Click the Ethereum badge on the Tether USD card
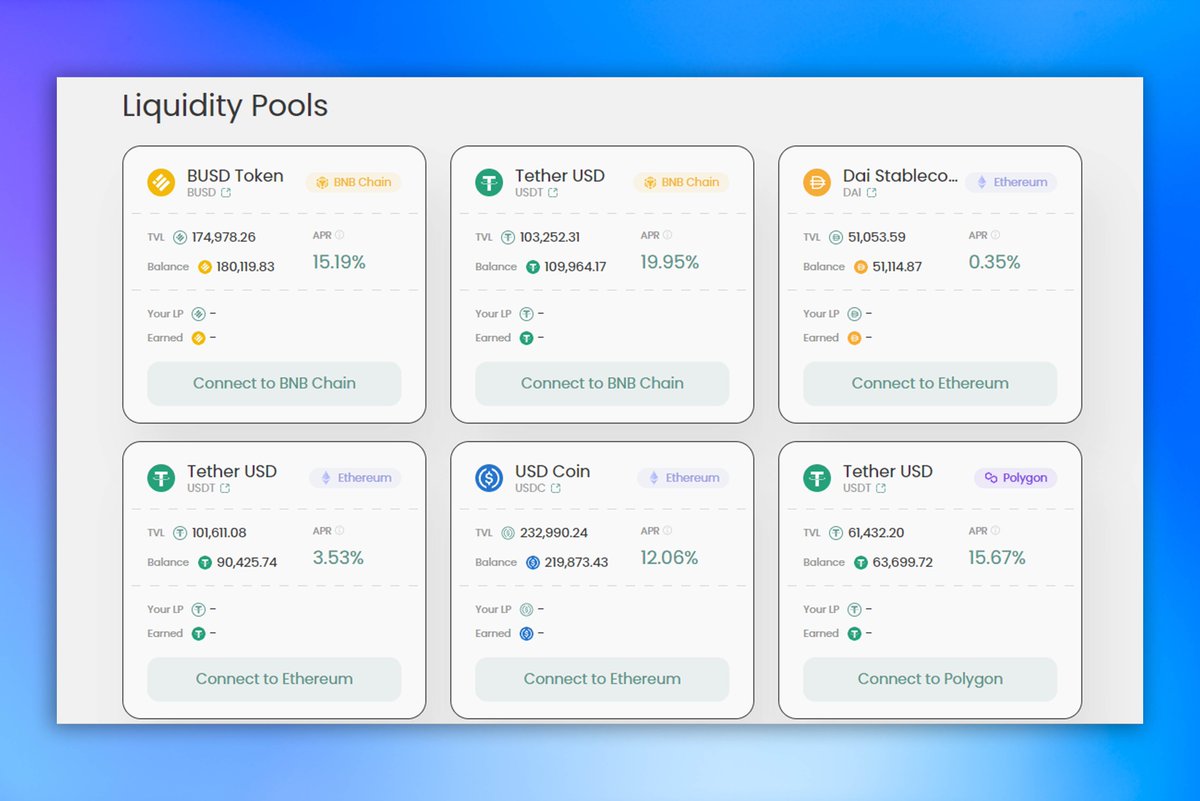1200x801 pixels. point(355,478)
